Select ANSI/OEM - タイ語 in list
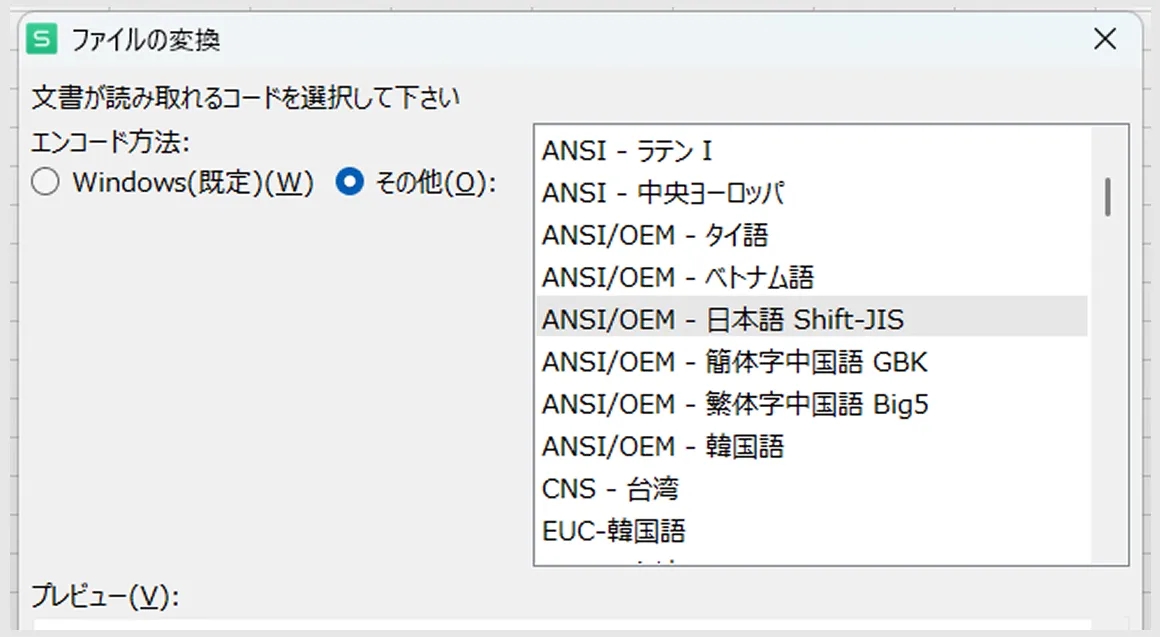 [x=812, y=235]
